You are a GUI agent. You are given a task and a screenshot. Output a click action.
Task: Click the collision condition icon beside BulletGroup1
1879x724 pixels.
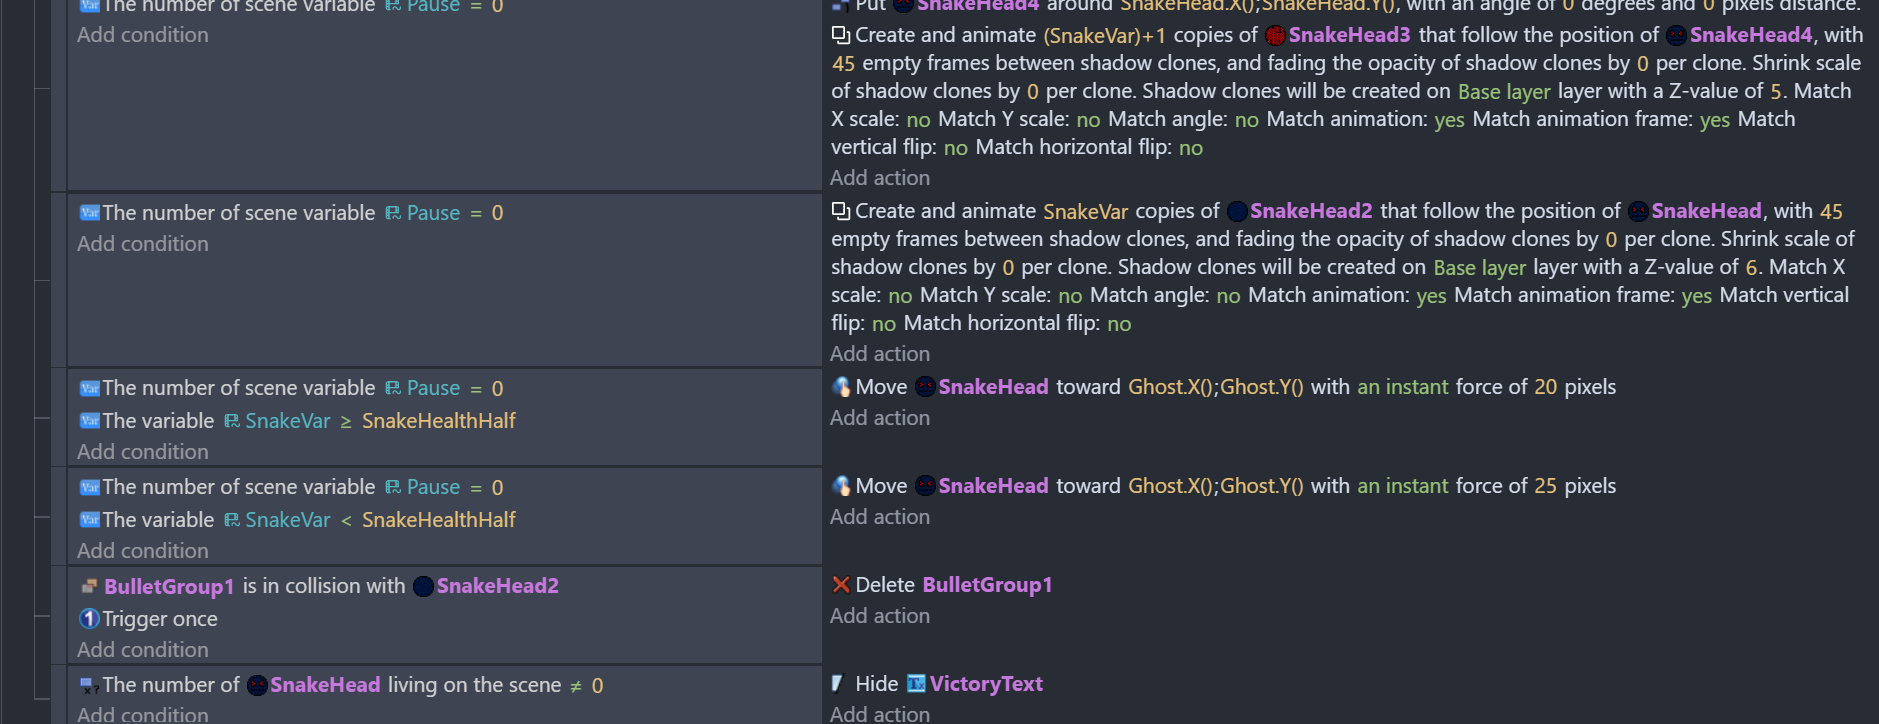[x=89, y=586]
